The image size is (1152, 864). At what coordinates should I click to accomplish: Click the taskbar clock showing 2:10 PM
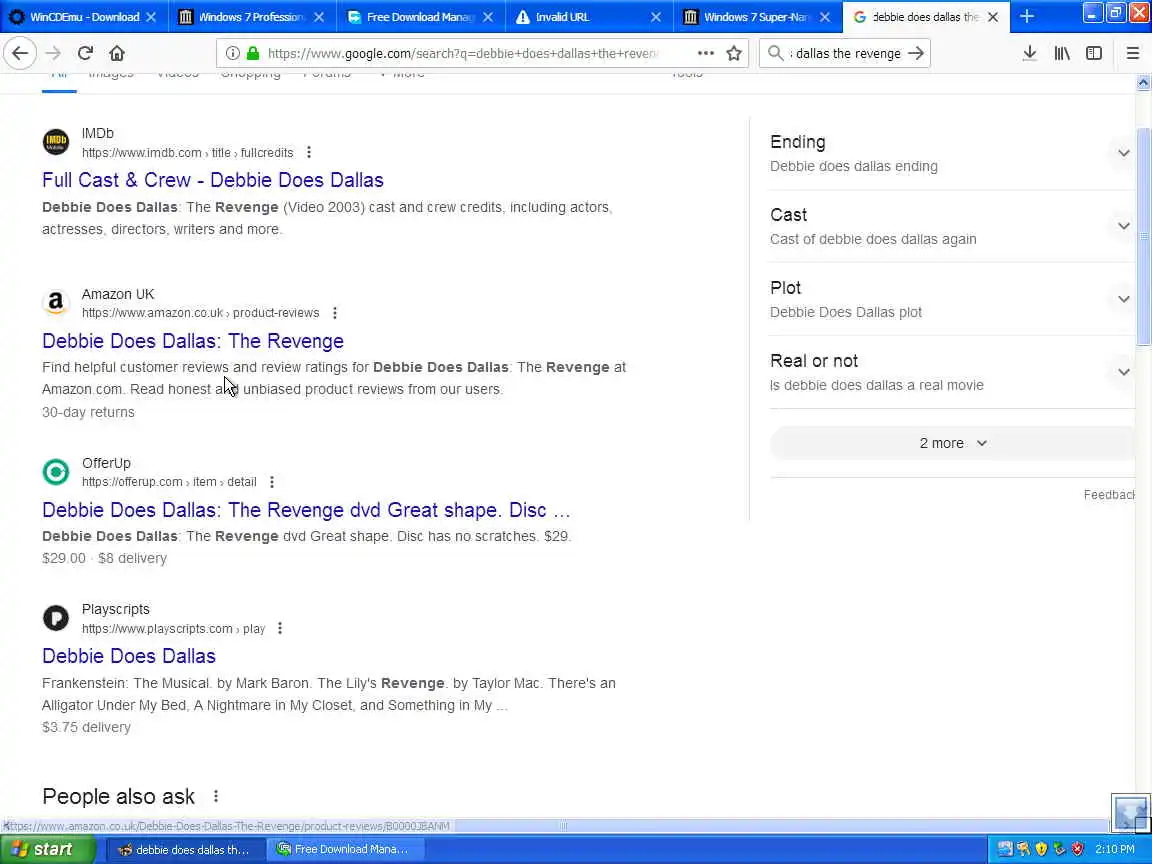(x=1115, y=849)
